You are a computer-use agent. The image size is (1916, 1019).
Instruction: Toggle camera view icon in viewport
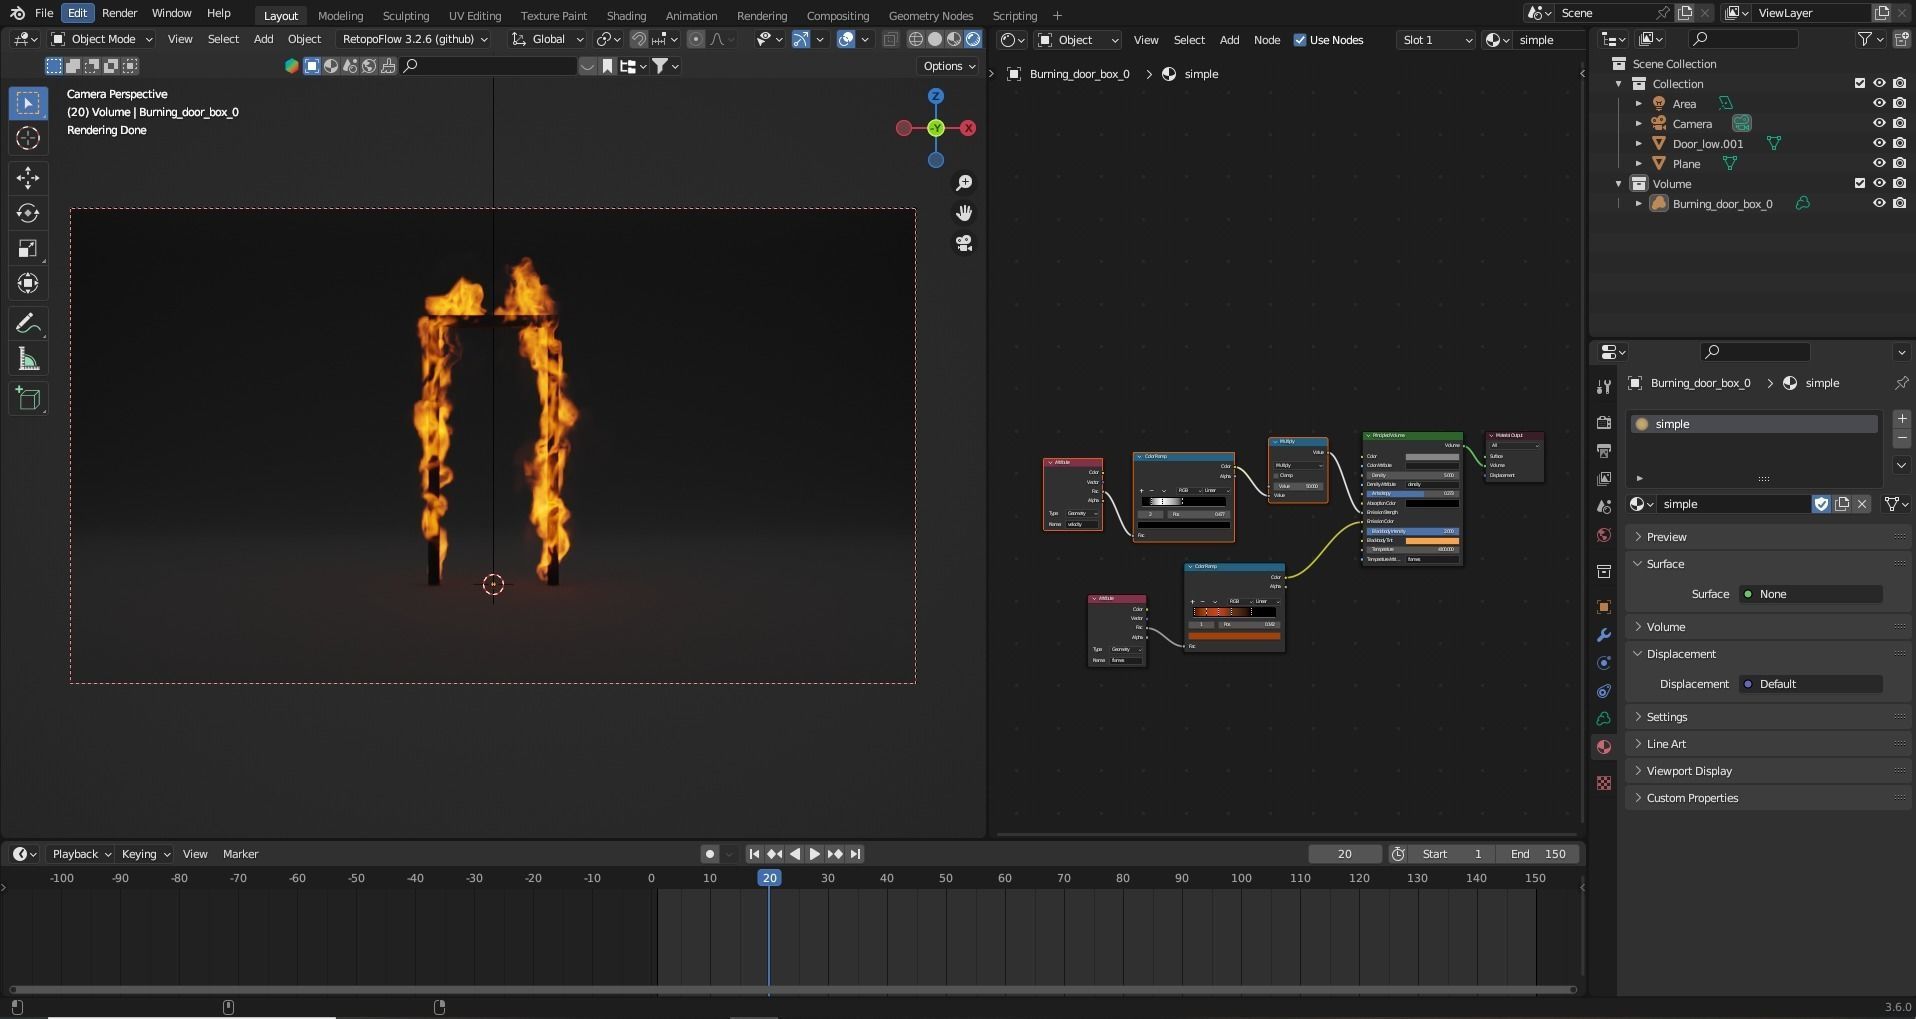[x=964, y=243]
